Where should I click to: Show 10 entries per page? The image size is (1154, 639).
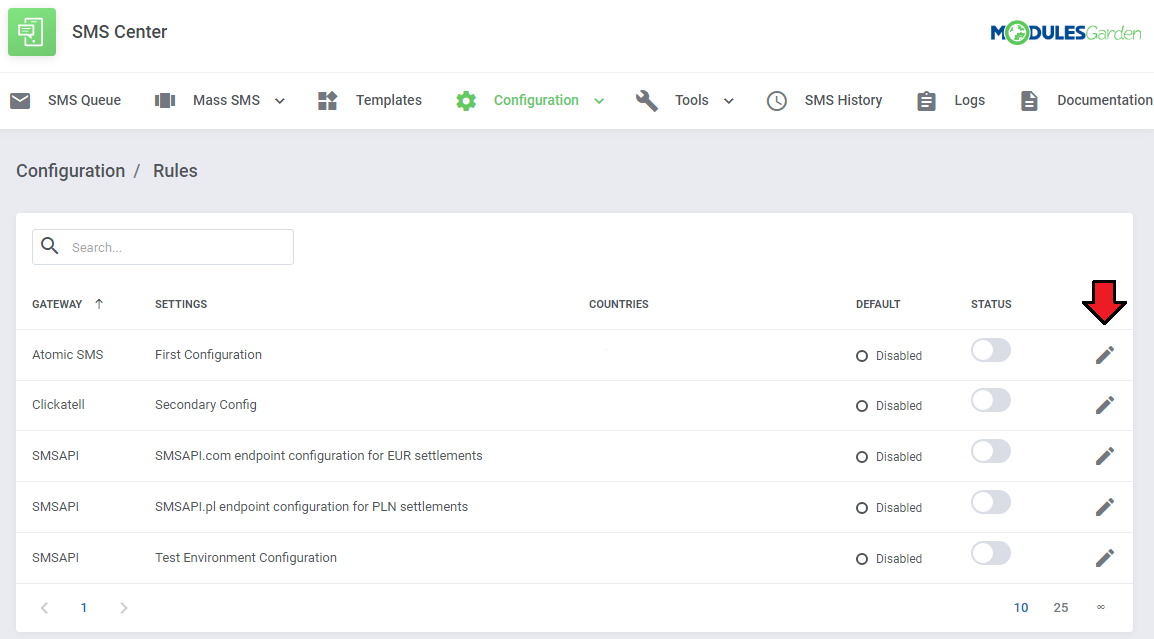[1021, 607]
